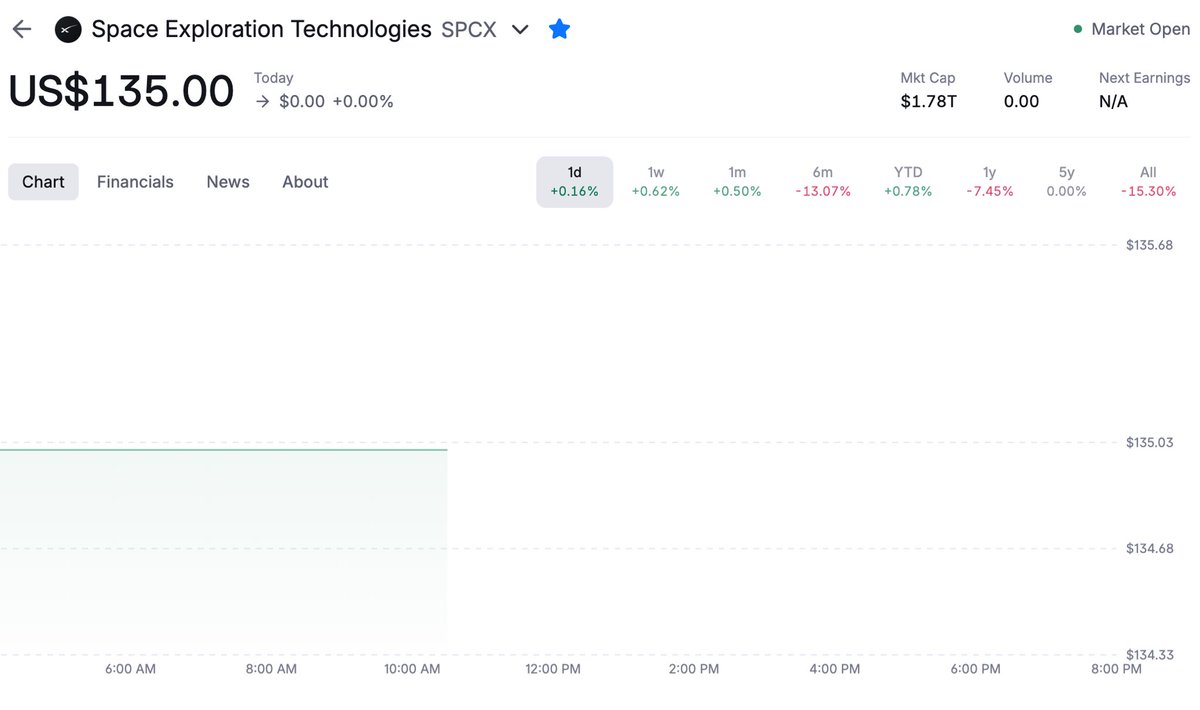Click the 8:00 AM time label
1200x710 pixels.
pos(271,669)
